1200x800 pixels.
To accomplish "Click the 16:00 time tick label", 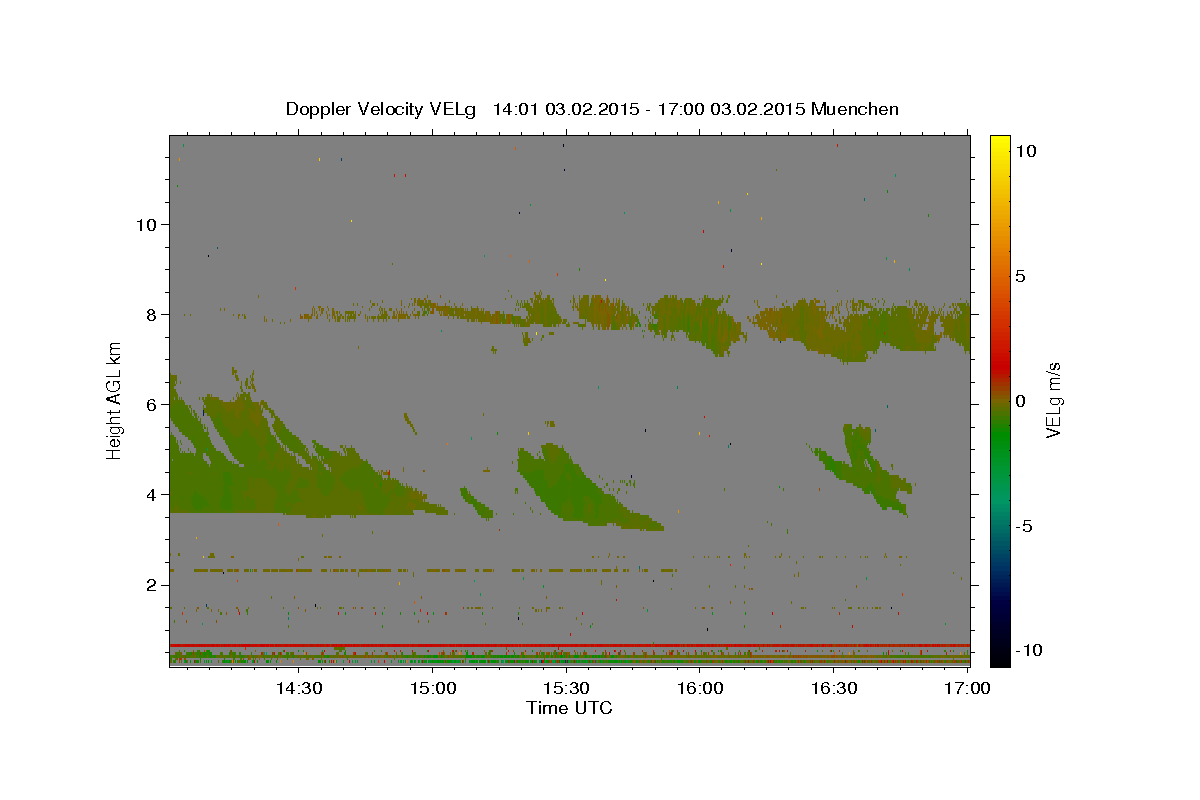I will (700, 688).
